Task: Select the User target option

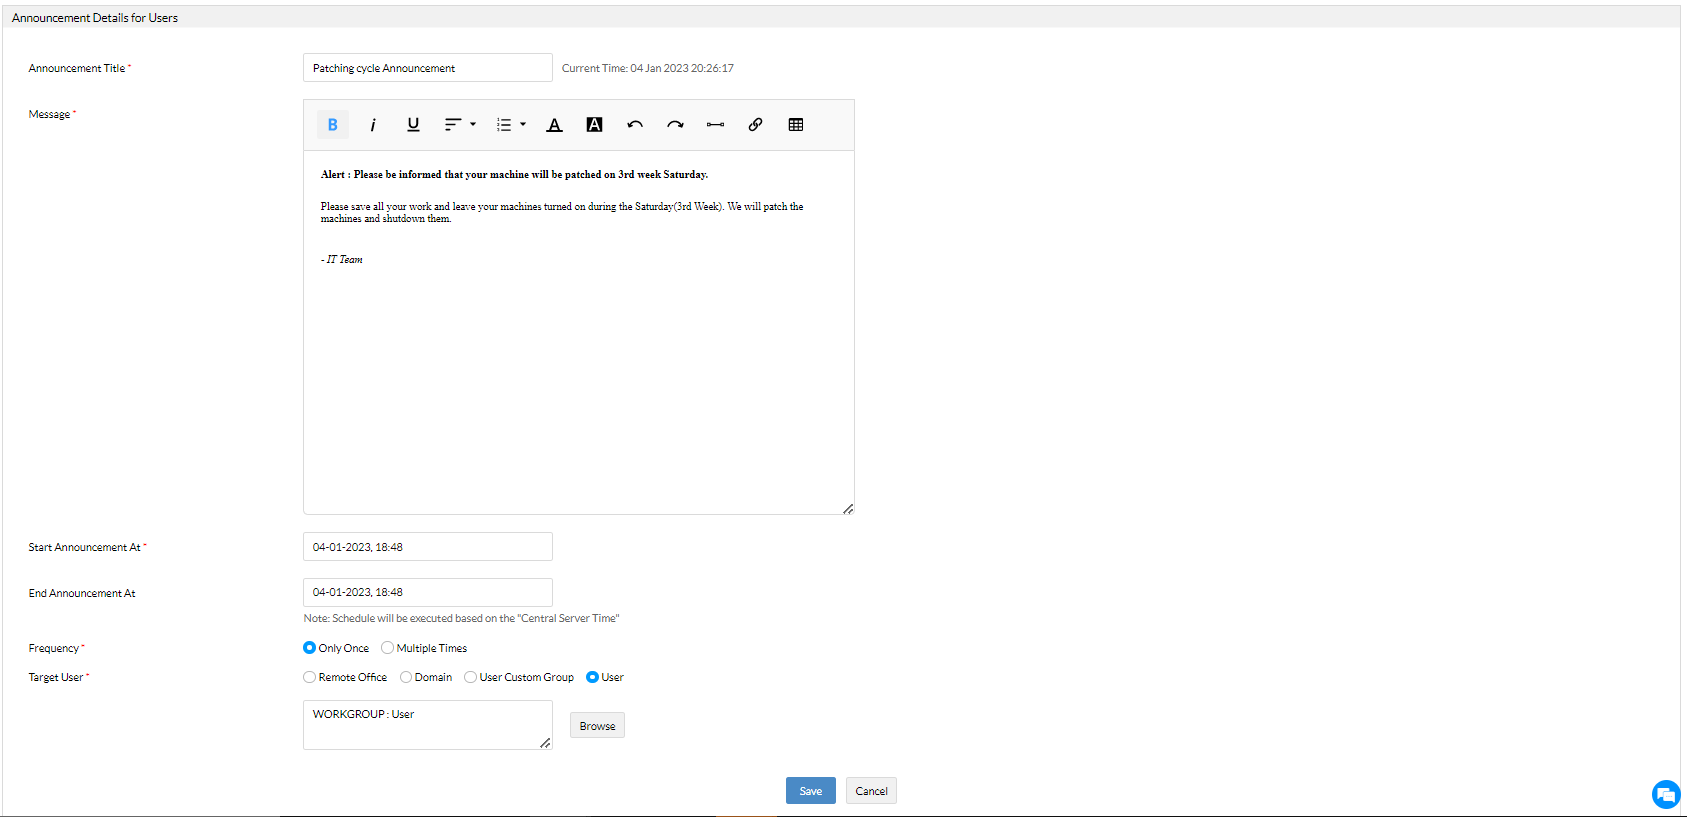Action: pyautogui.click(x=593, y=677)
